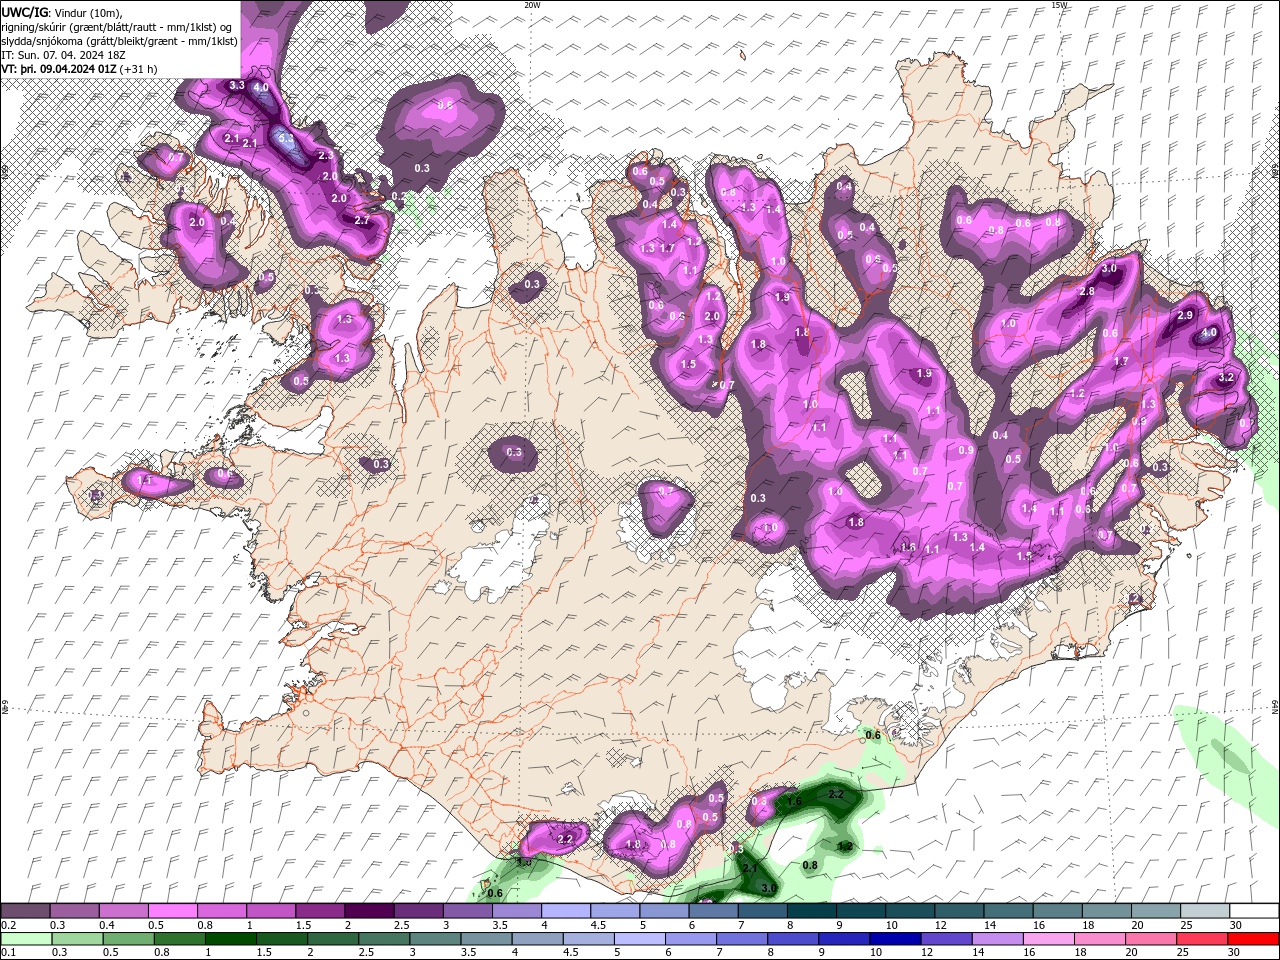Click the VT: þri. 09.04.2024 01Z line
Screen dimensions: 1280x960
(x=59, y=69)
